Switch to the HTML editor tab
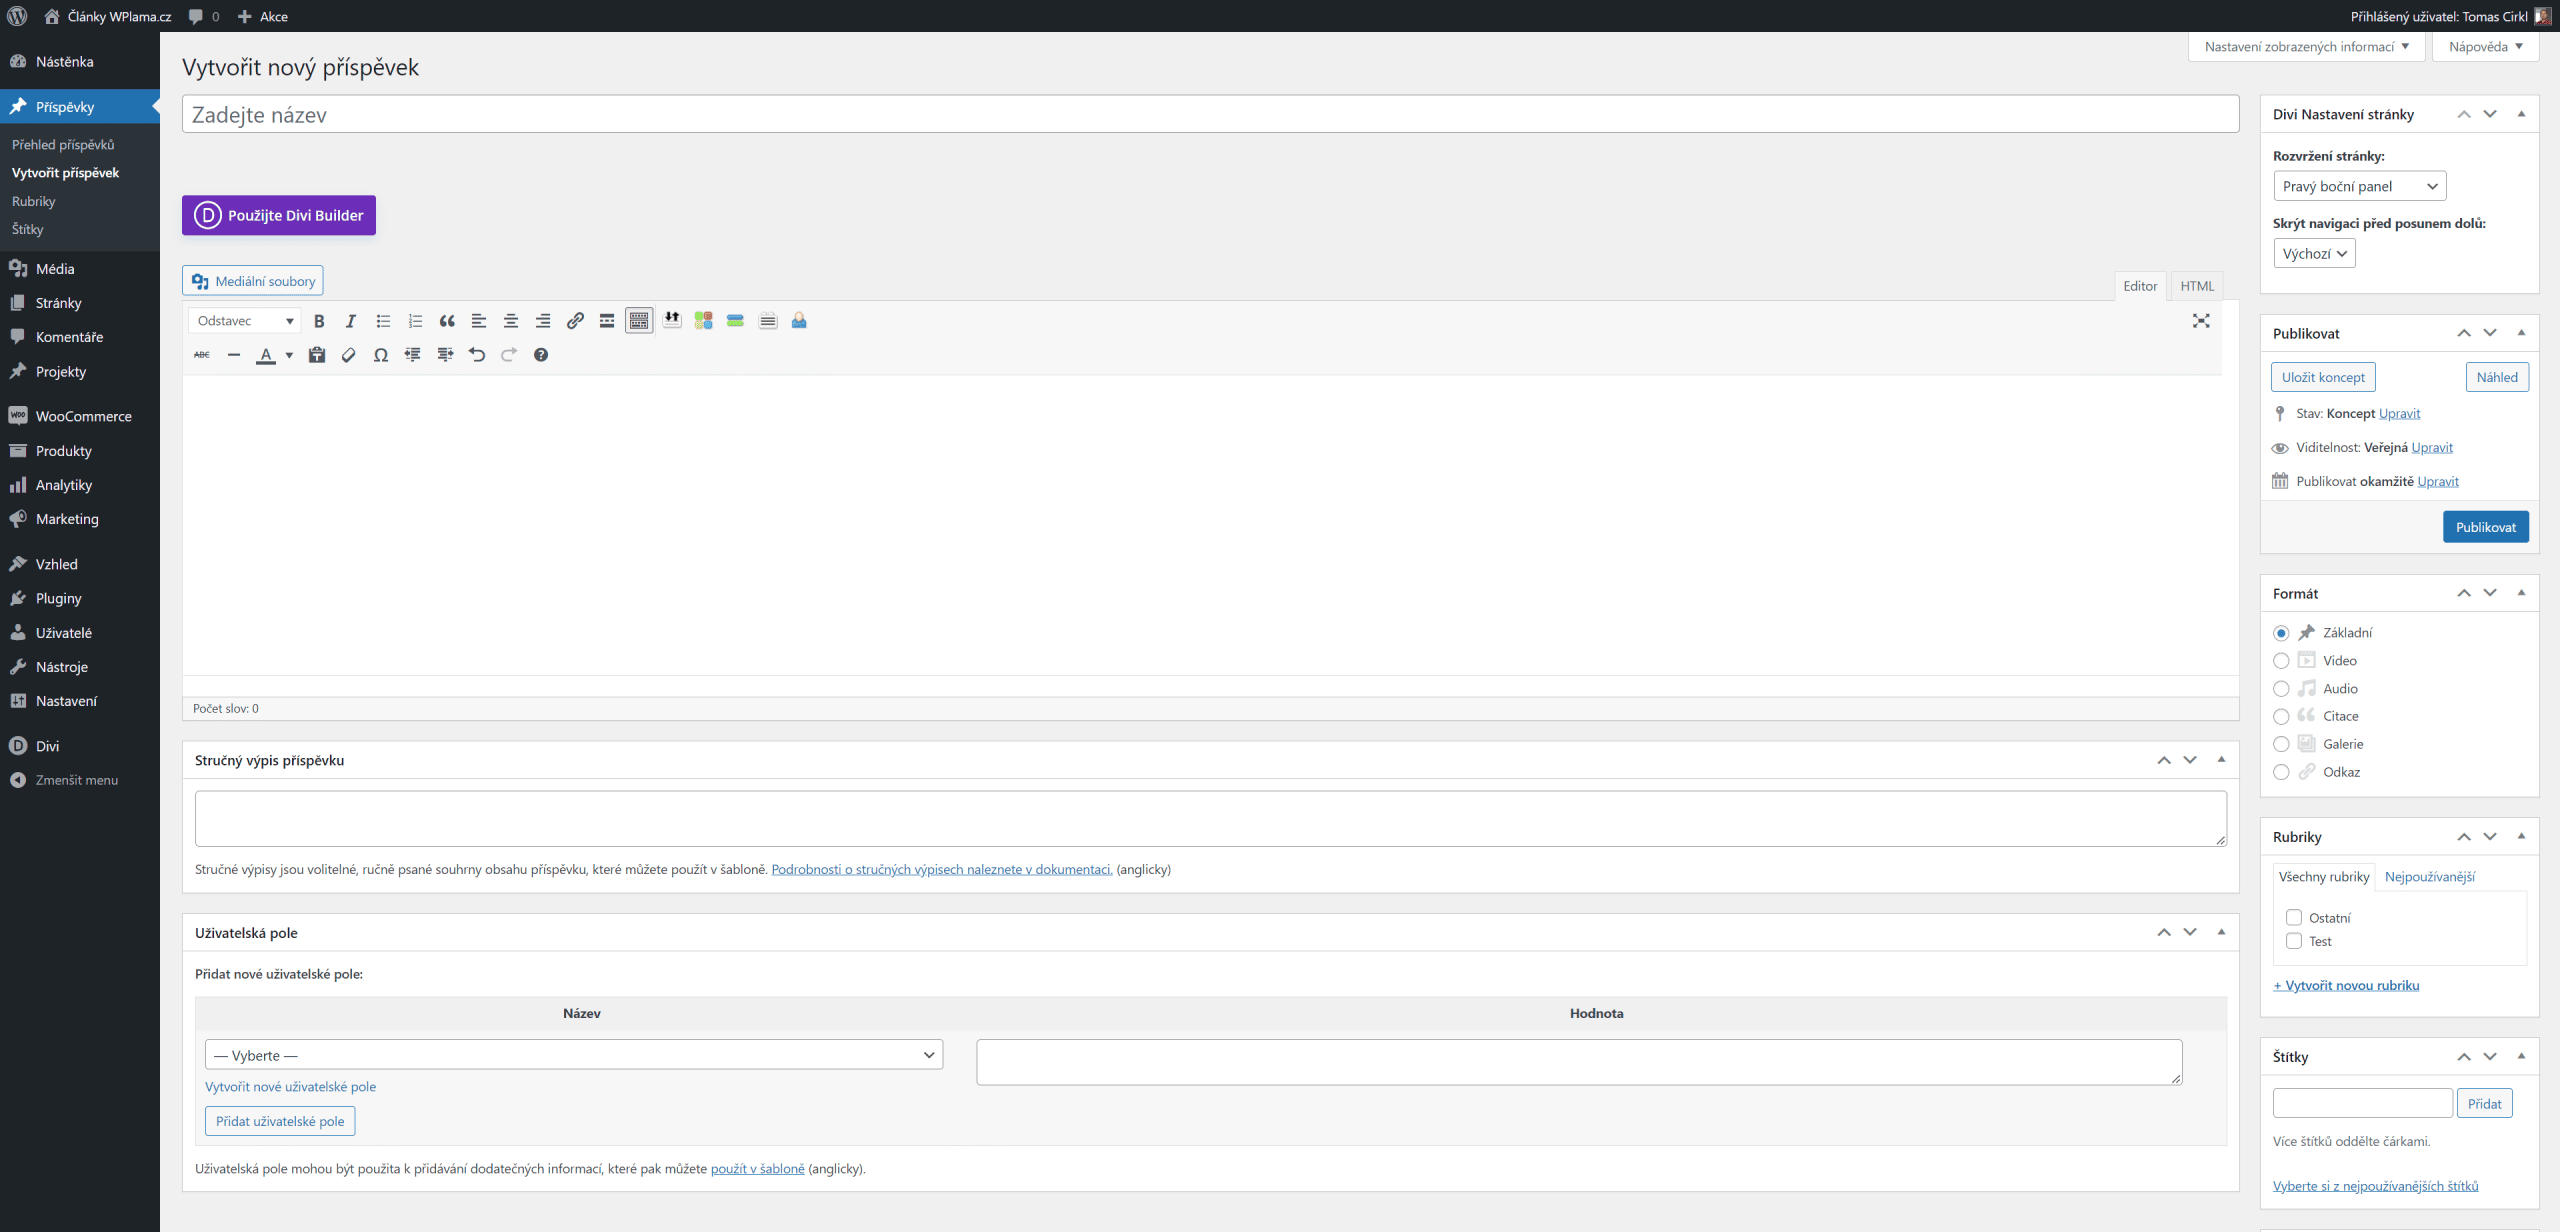Image resolution: width=2560 pixels, height=1232 pixels. (2197, 286)
